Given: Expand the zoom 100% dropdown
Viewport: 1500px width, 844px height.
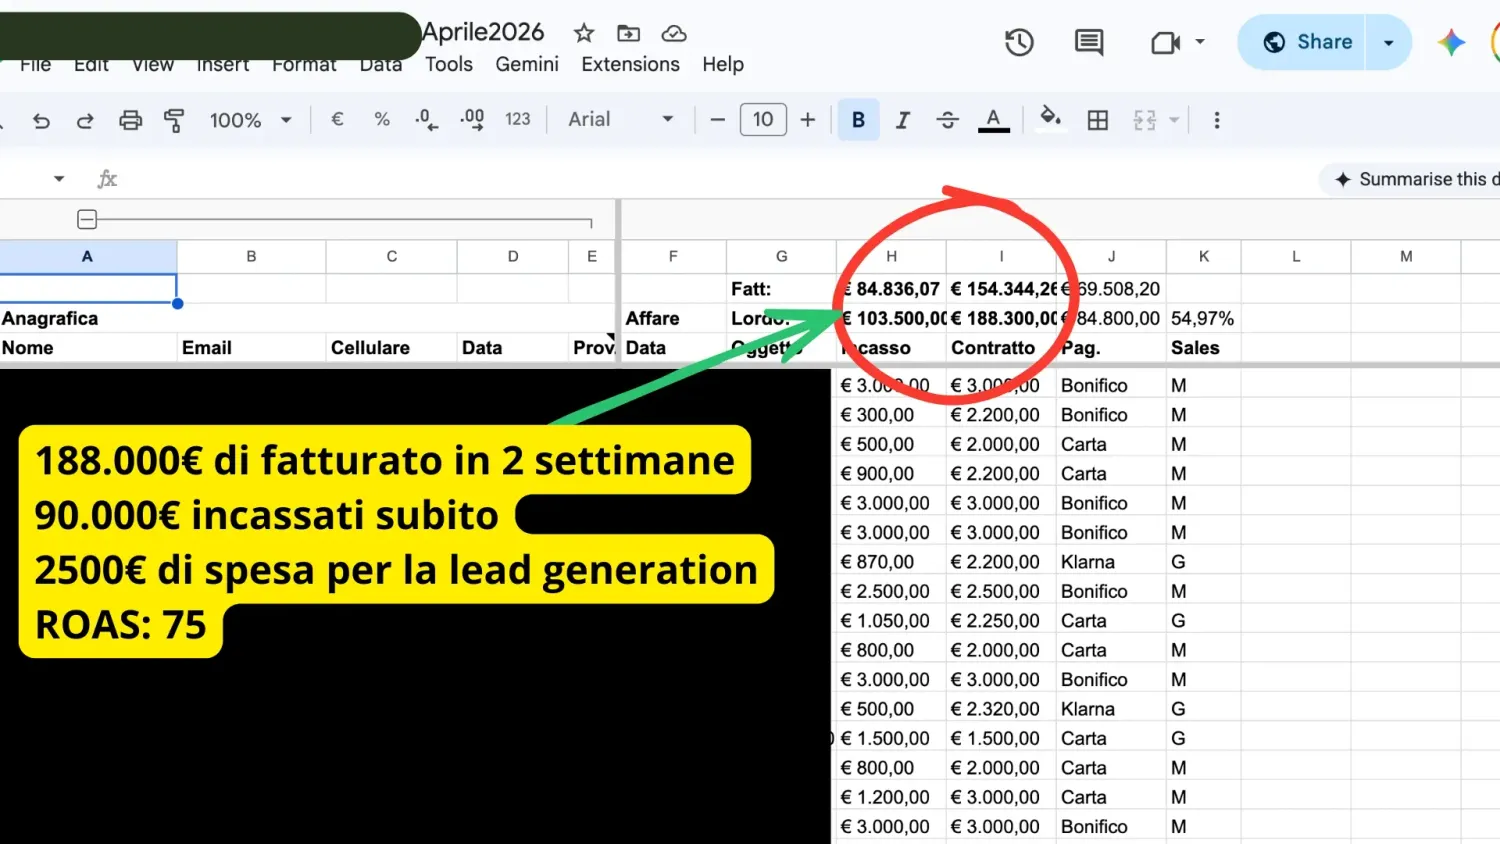Looking at the screenshot, I should point(251,120).
